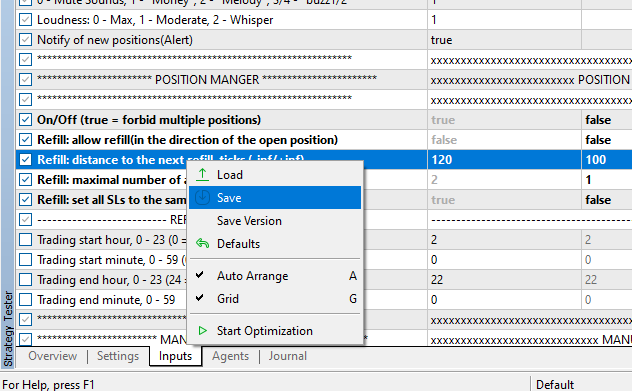632x391 pixels.
Task: Click Default profile in status bar
Action: pyautogui.click(x=555, y=385)
